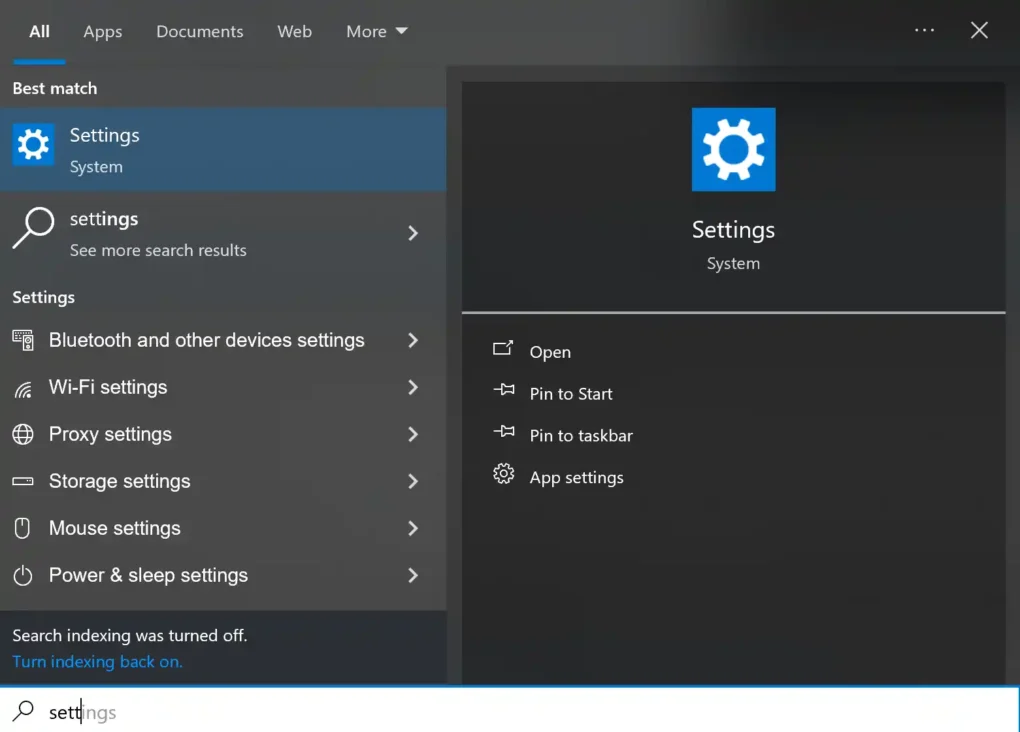Open the three-dots options menu
Viewport: 1020px width, 732px height.
click(924, 30)
